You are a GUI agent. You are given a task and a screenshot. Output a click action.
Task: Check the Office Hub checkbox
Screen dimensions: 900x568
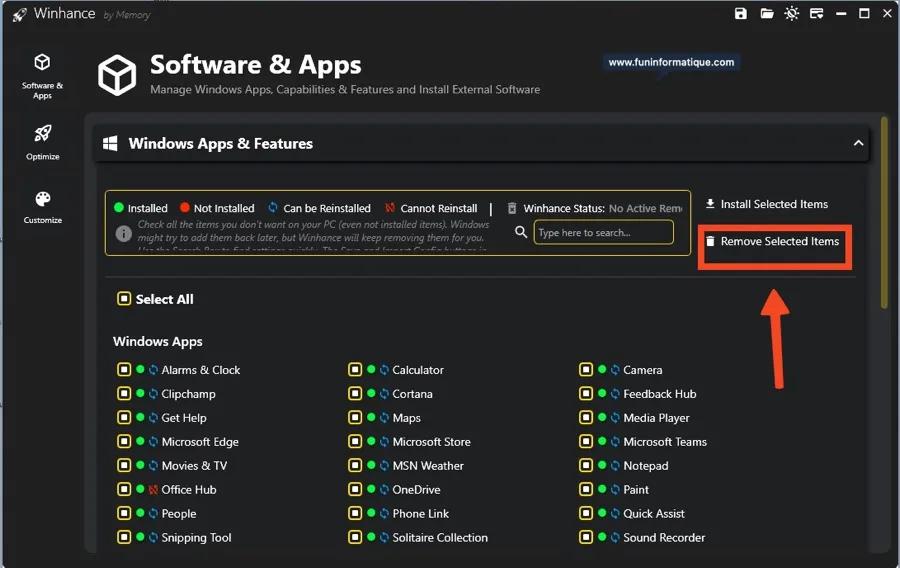[124, 489]
